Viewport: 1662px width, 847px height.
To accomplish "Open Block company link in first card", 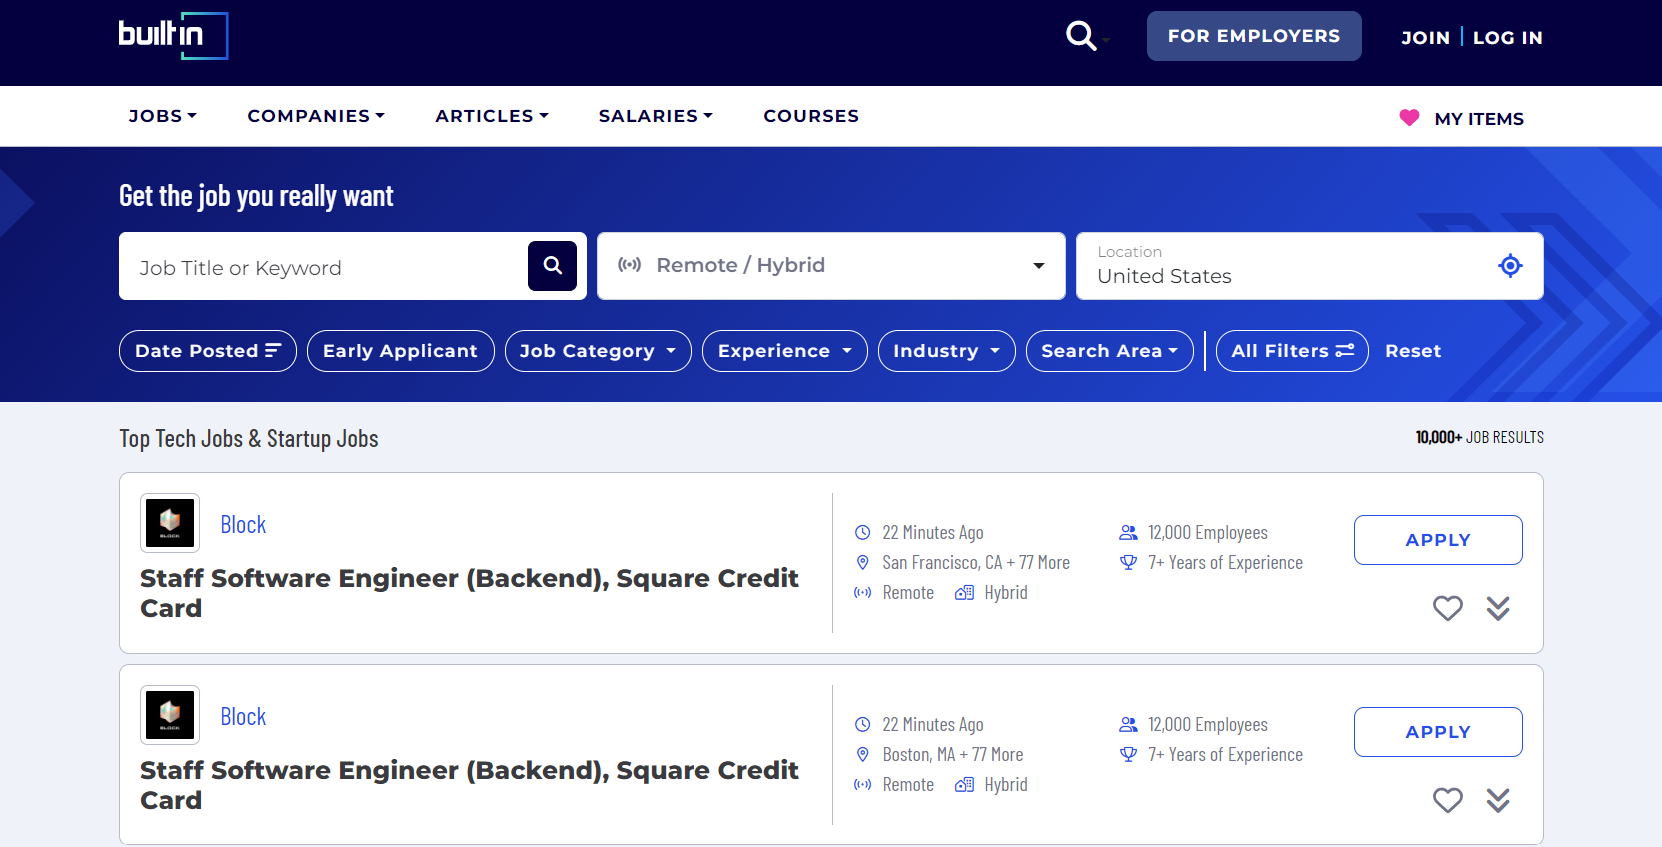I will (243, 525).
